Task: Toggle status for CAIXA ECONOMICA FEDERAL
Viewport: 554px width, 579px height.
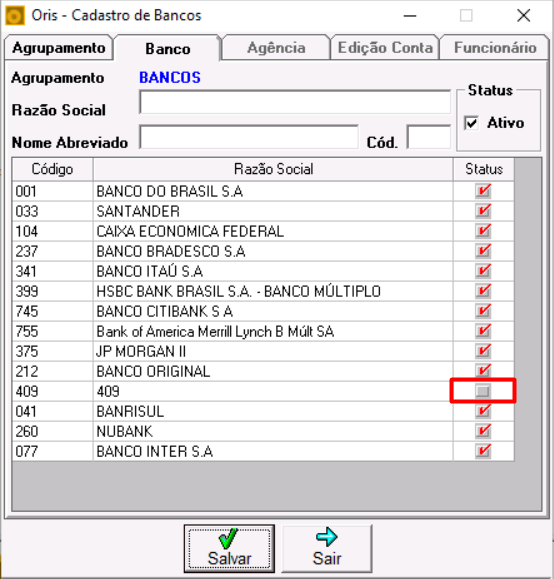Action: pyautogui.click(x=483, y=231)
